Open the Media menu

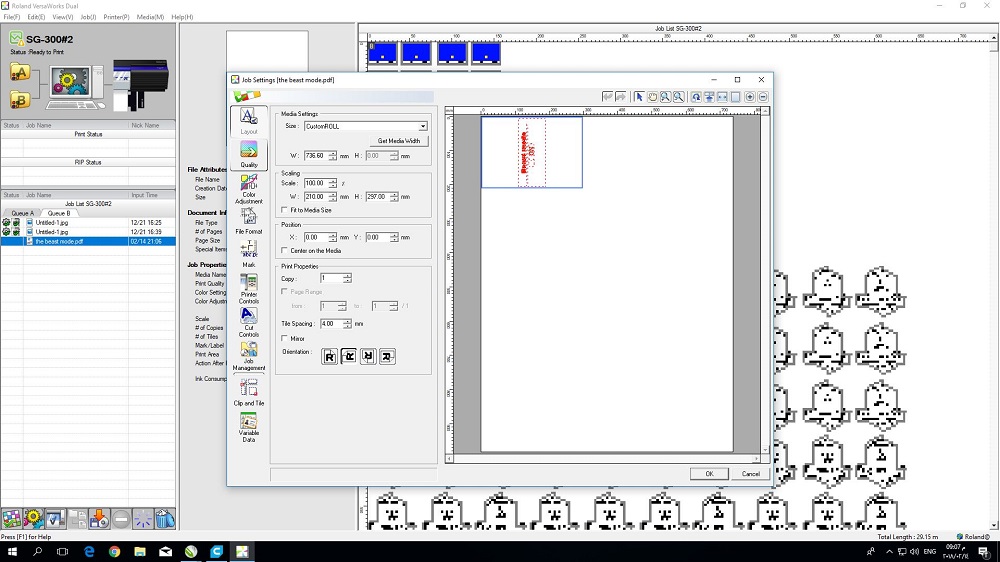click(x=150, y=17)
